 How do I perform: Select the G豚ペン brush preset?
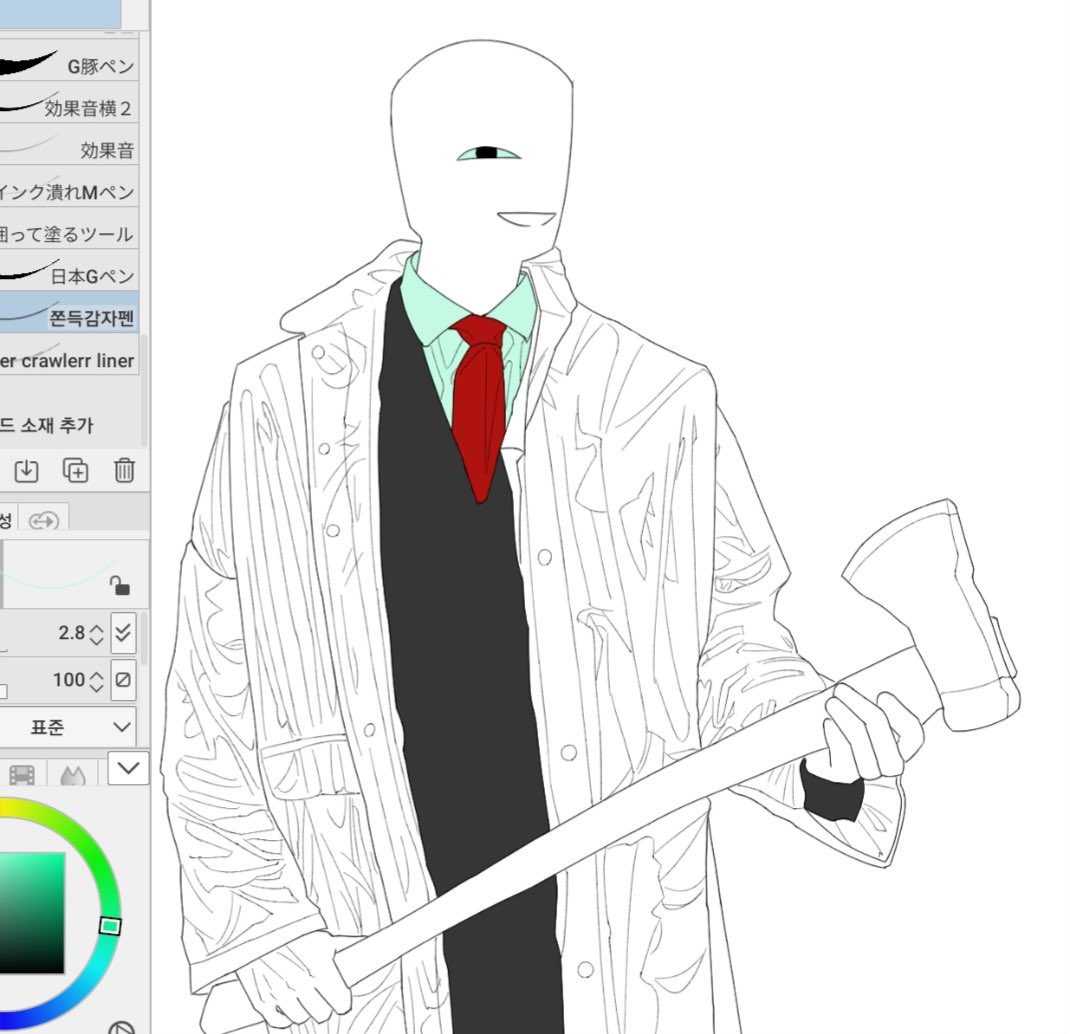pos(68,61)
